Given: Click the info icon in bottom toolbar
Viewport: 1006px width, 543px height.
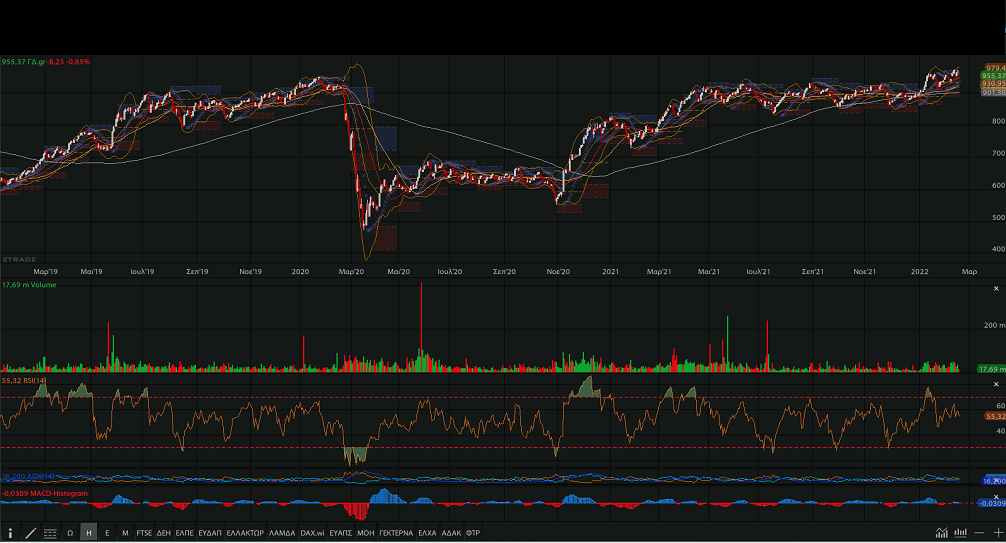Looking at the screenshot, I should tap(10, 533).
